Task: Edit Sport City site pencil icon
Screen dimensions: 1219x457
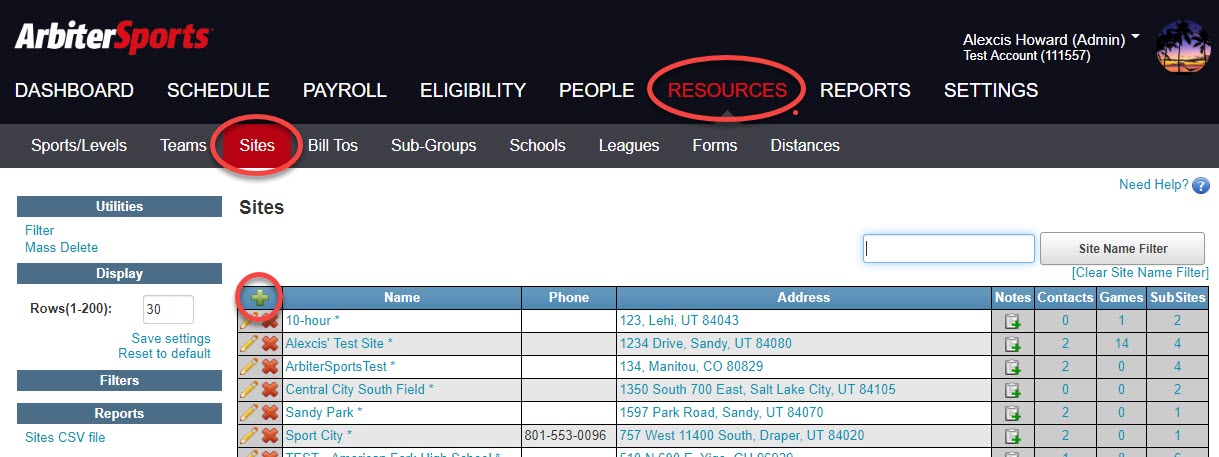Action: pos(249,436)
